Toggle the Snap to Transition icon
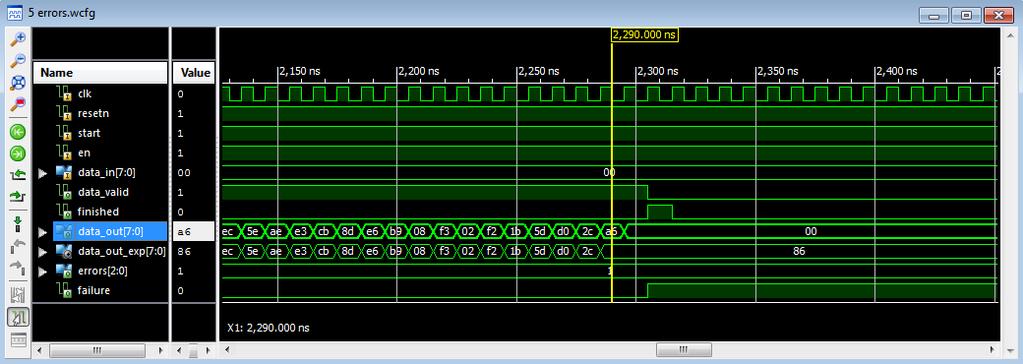Viewport: 1023px width, 364px height. click(18, 318)
